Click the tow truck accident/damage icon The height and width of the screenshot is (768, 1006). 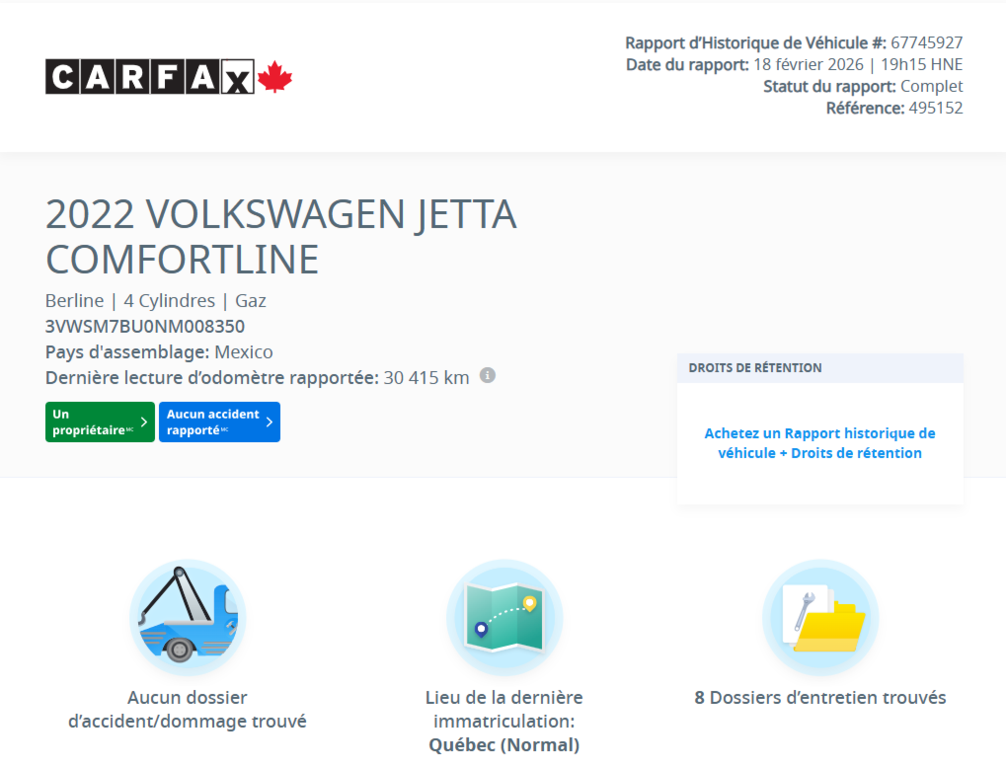point(187,617)
